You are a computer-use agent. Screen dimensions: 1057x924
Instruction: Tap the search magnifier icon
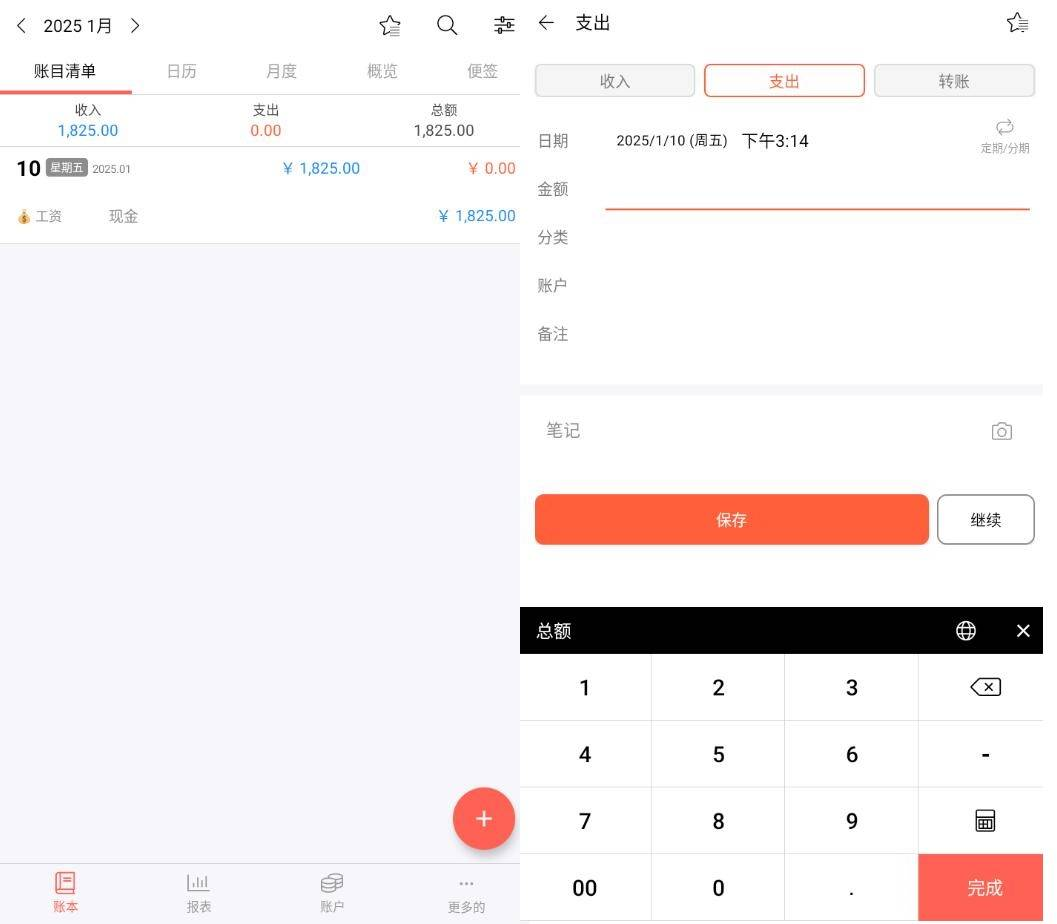click(x=447, y=26)
